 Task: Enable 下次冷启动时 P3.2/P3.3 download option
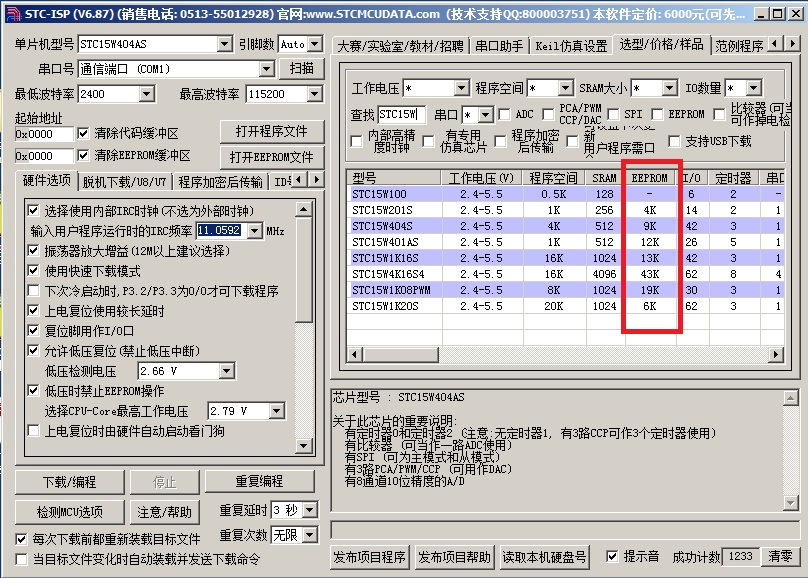point(33,291)
